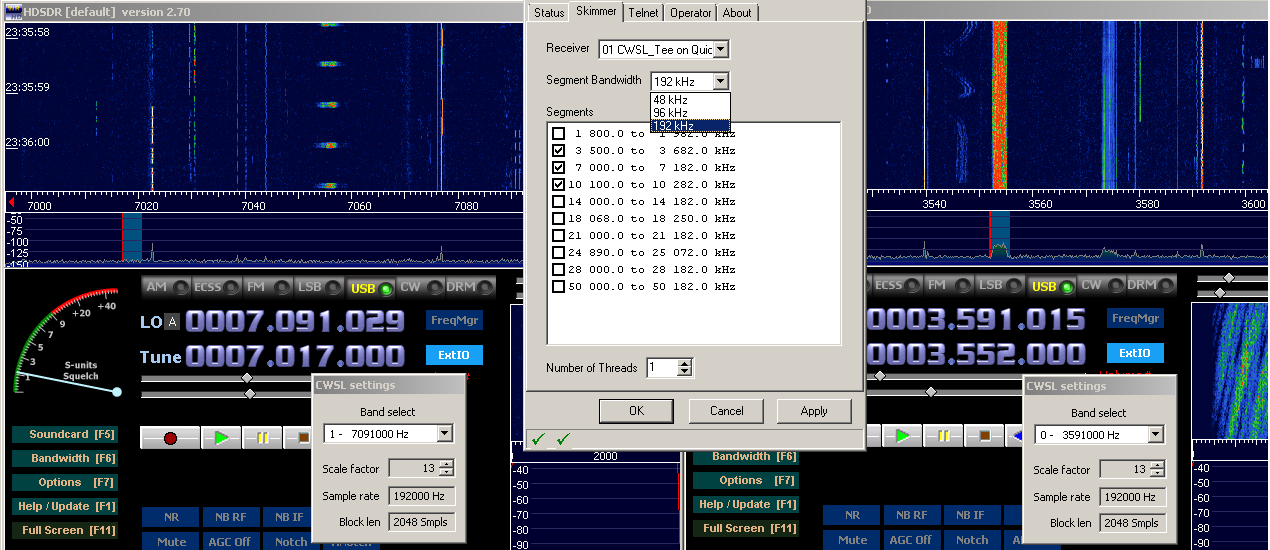Click Tune frequency 0007.017.000 display
This screenshot has height=550, width=1270.
295,356
